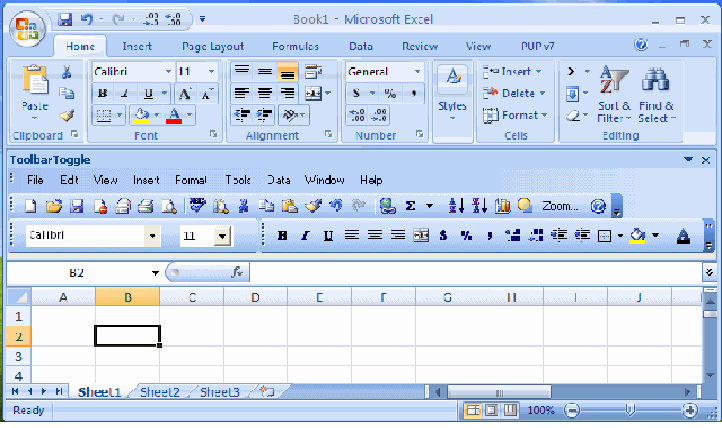
Task: Apply red font color in ribbon Font group
Action: pyautogui.click(x=174, y=115)
